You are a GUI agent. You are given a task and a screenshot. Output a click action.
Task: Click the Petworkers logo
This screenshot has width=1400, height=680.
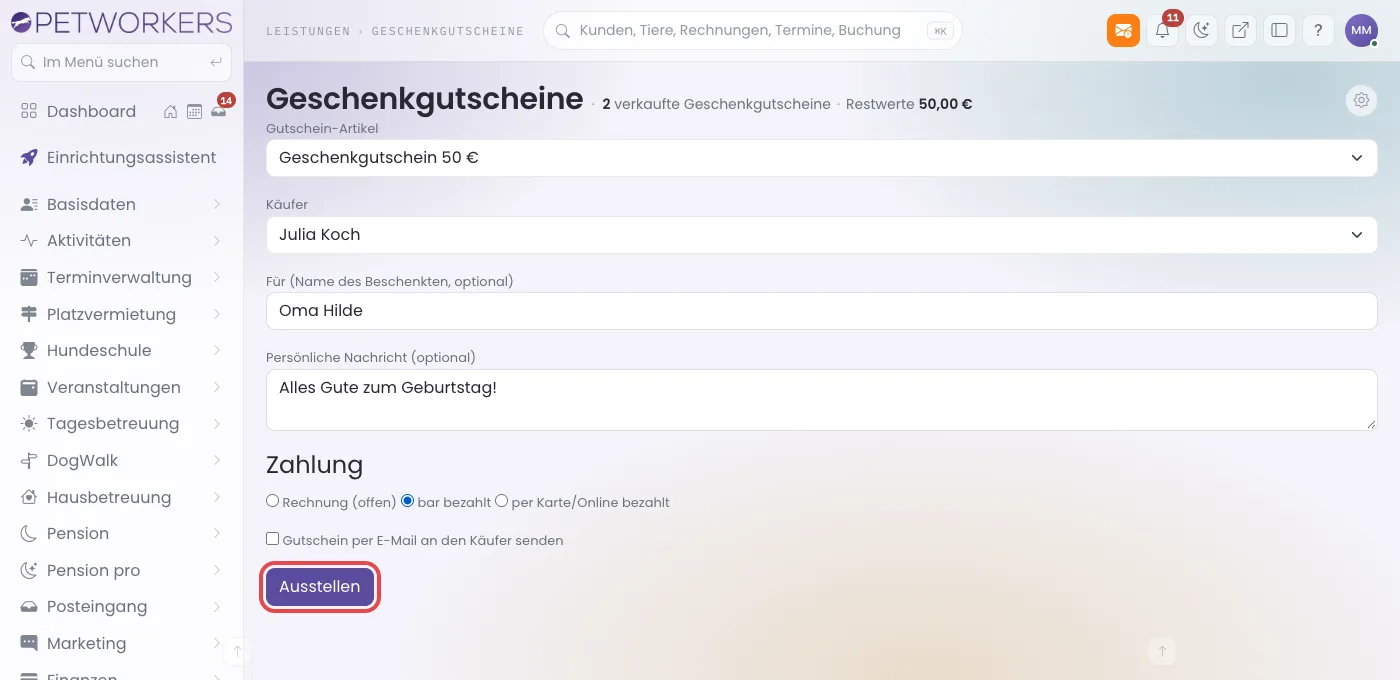(x=121, y=21)
